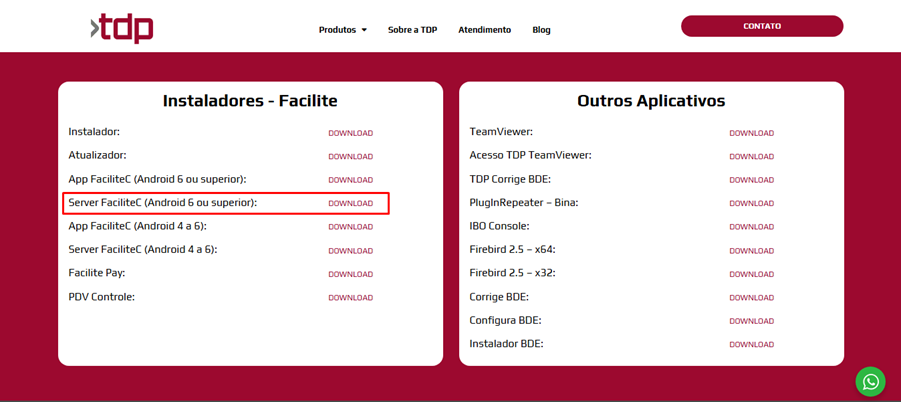
Task: Open the Blog menu link
Action: [541, 30]
